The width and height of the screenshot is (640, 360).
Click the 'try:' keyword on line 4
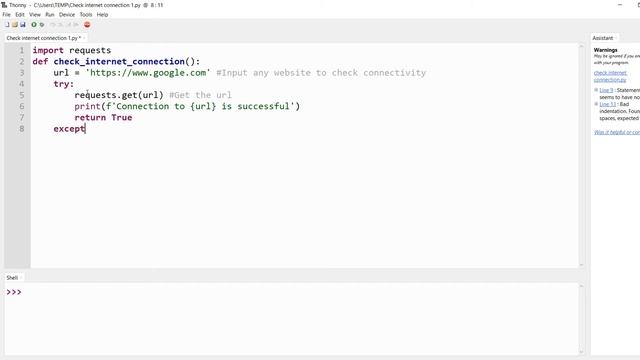tap(64, 84)
